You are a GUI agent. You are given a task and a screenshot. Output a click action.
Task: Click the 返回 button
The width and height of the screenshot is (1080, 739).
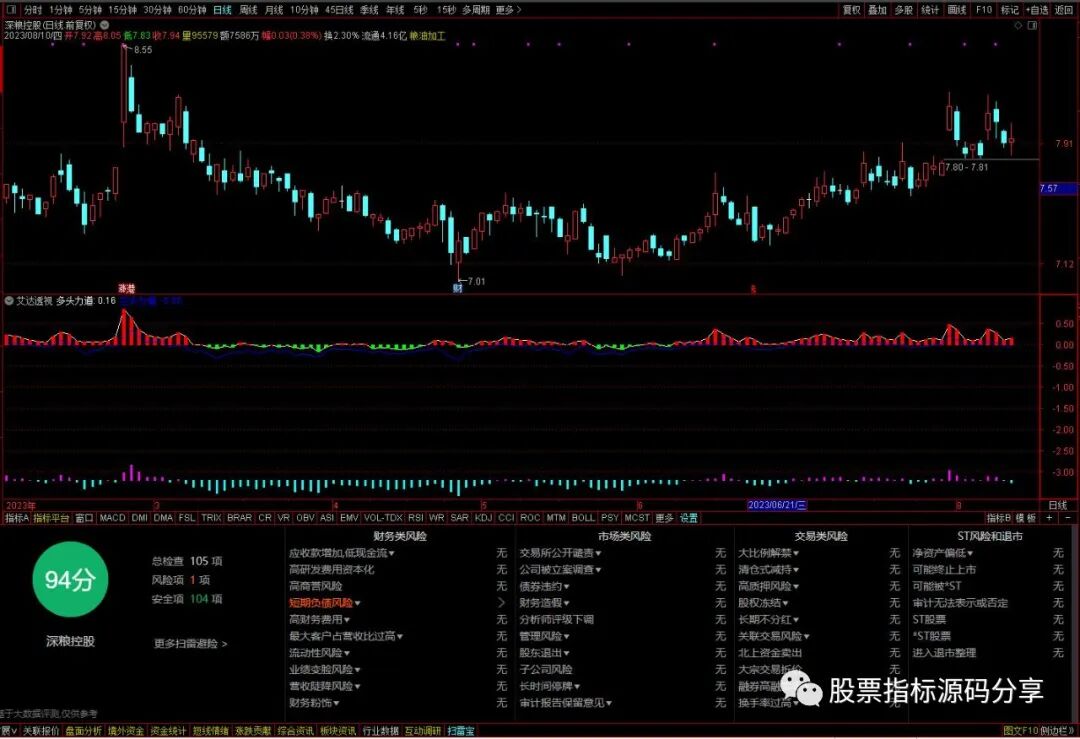(1063, 10)
